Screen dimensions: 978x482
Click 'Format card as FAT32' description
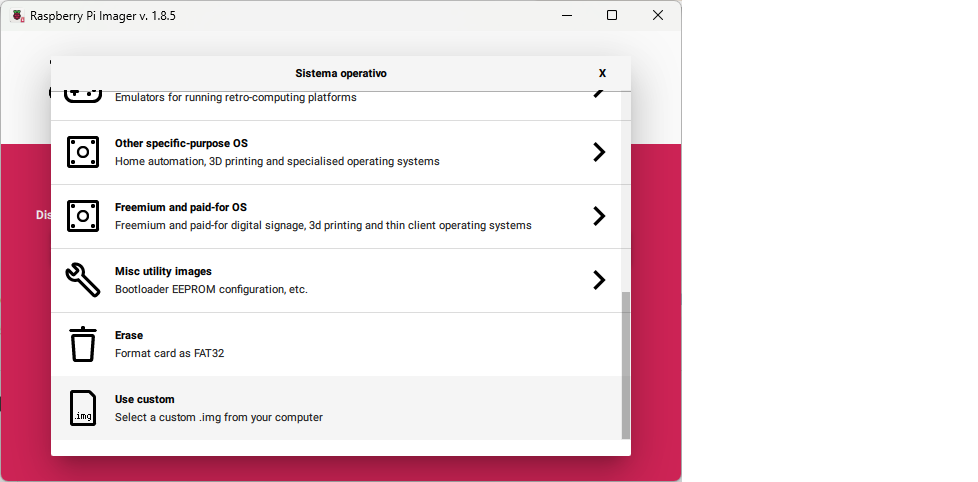pos(170,354)
